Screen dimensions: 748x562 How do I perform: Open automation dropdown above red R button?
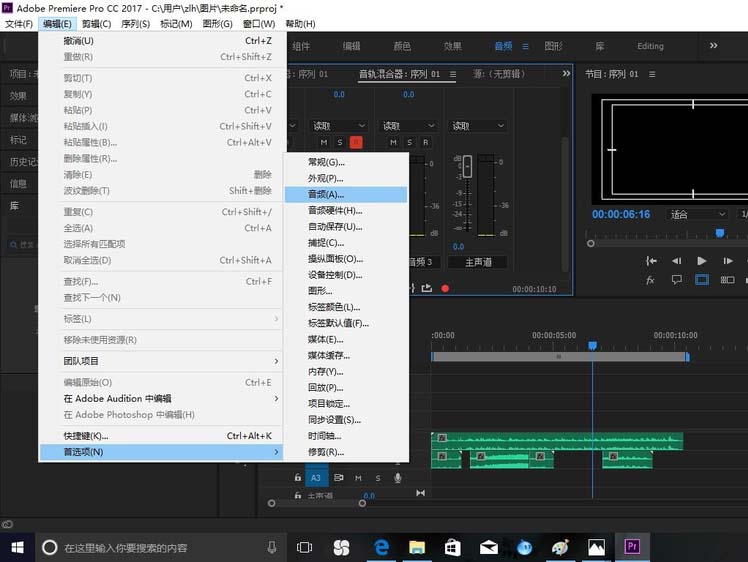pyautogui.click(x=339, y=126)
